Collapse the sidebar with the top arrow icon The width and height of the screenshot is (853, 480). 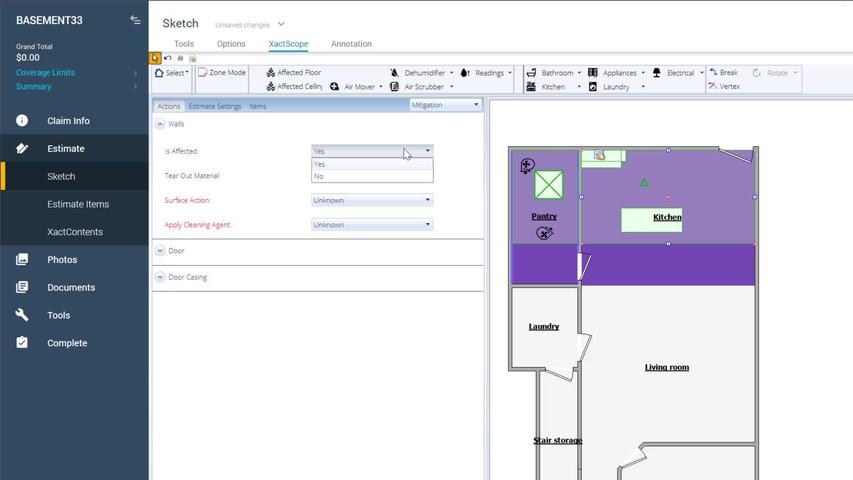[x=135, y=20]
